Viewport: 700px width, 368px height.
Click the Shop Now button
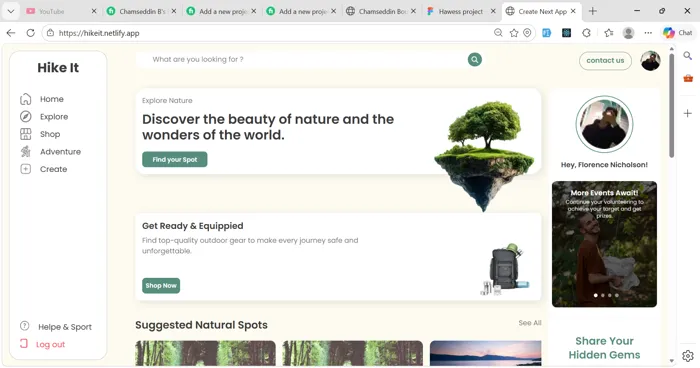pos(161,285)
